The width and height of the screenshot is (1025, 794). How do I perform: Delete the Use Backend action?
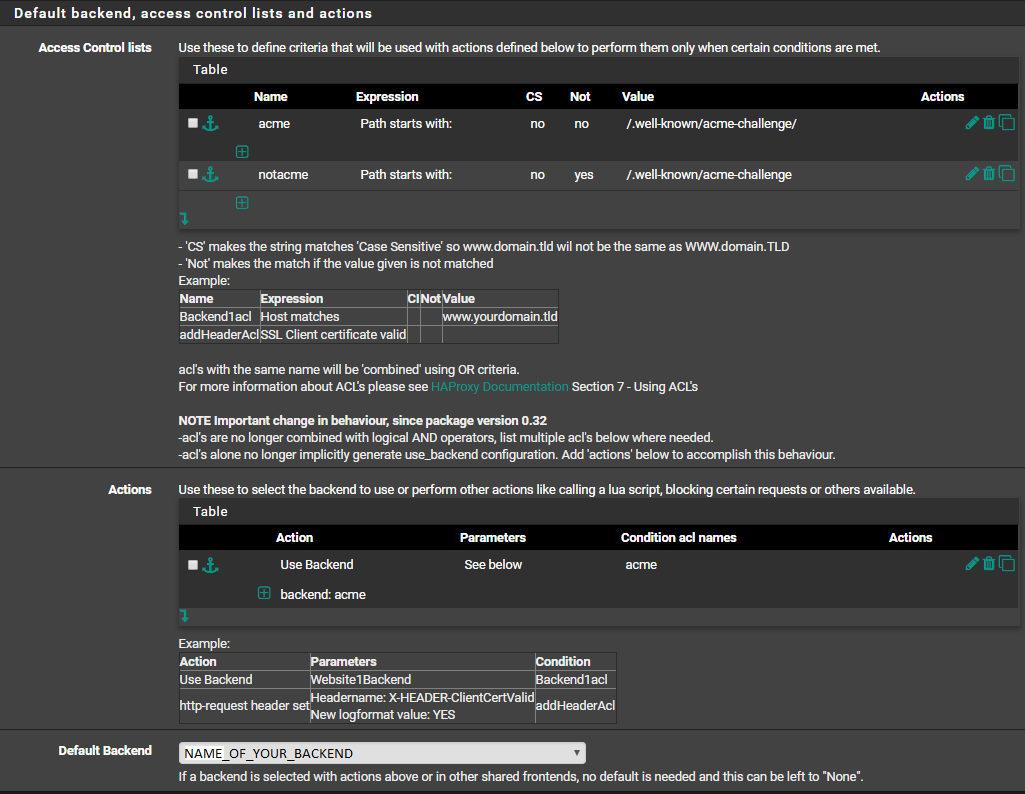989,564
